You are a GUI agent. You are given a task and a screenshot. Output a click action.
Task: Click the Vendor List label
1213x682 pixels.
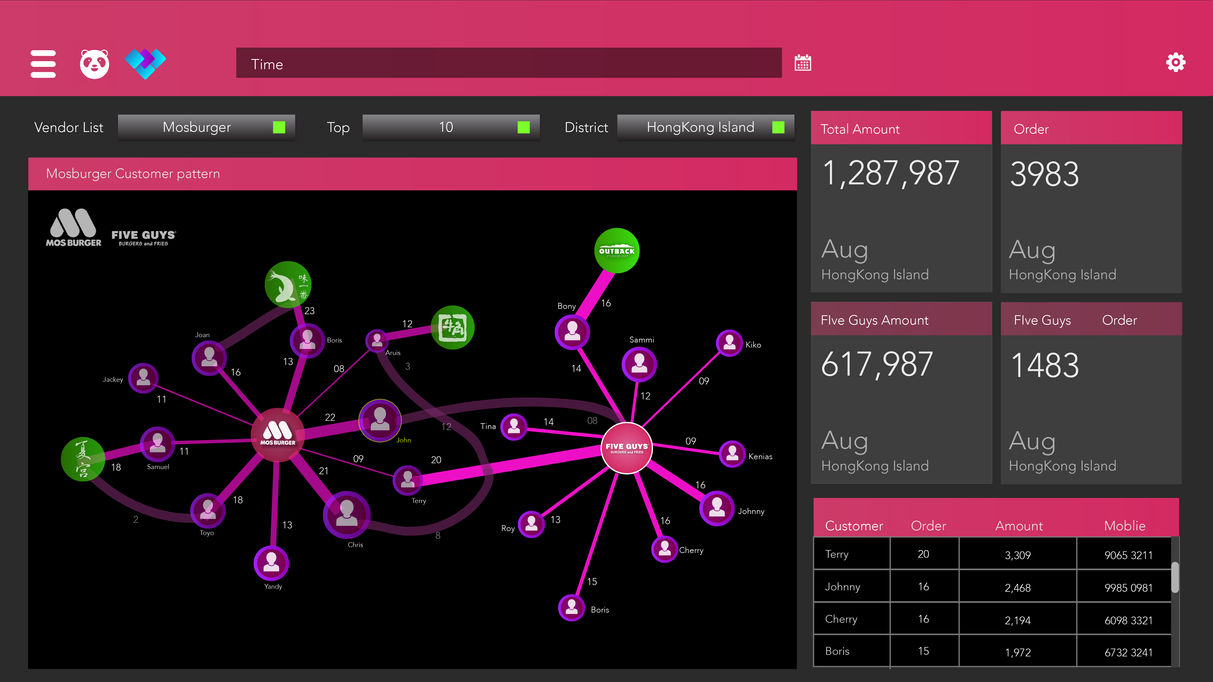click(x=69, y=127)
